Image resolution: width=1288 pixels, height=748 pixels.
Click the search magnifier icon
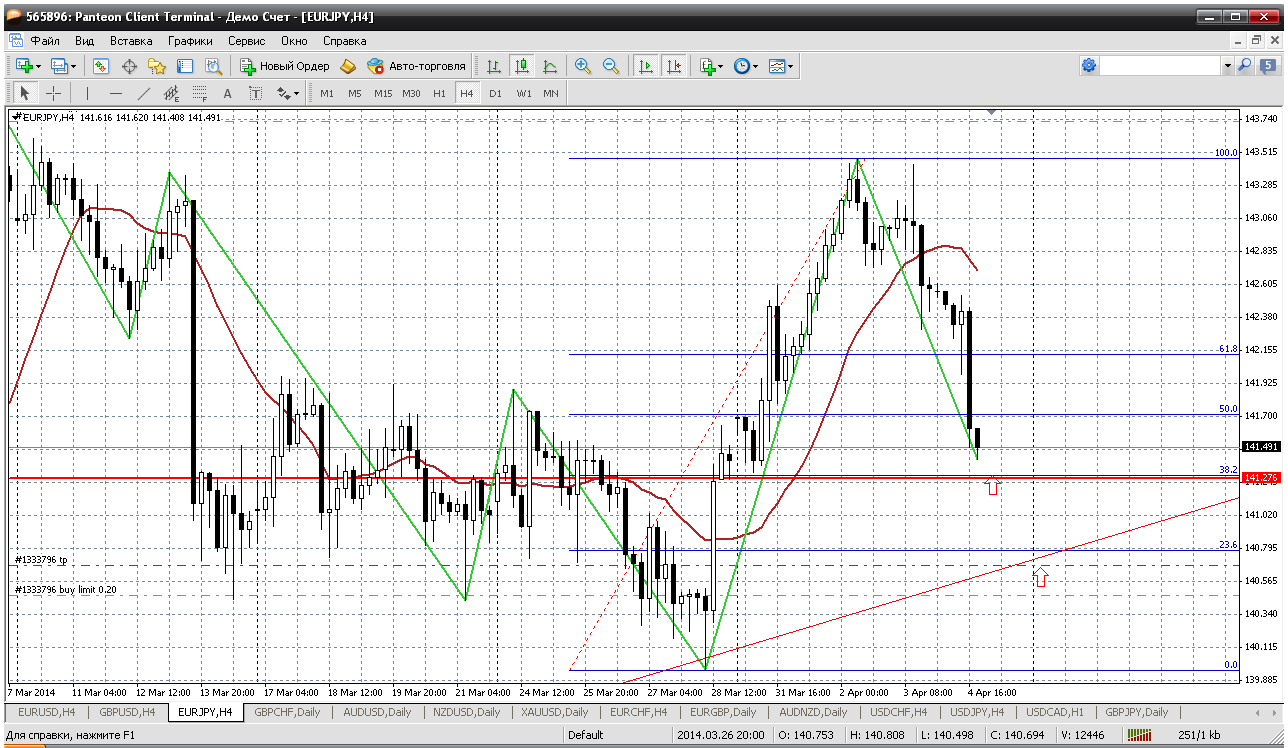click(x=1245, y=65)
